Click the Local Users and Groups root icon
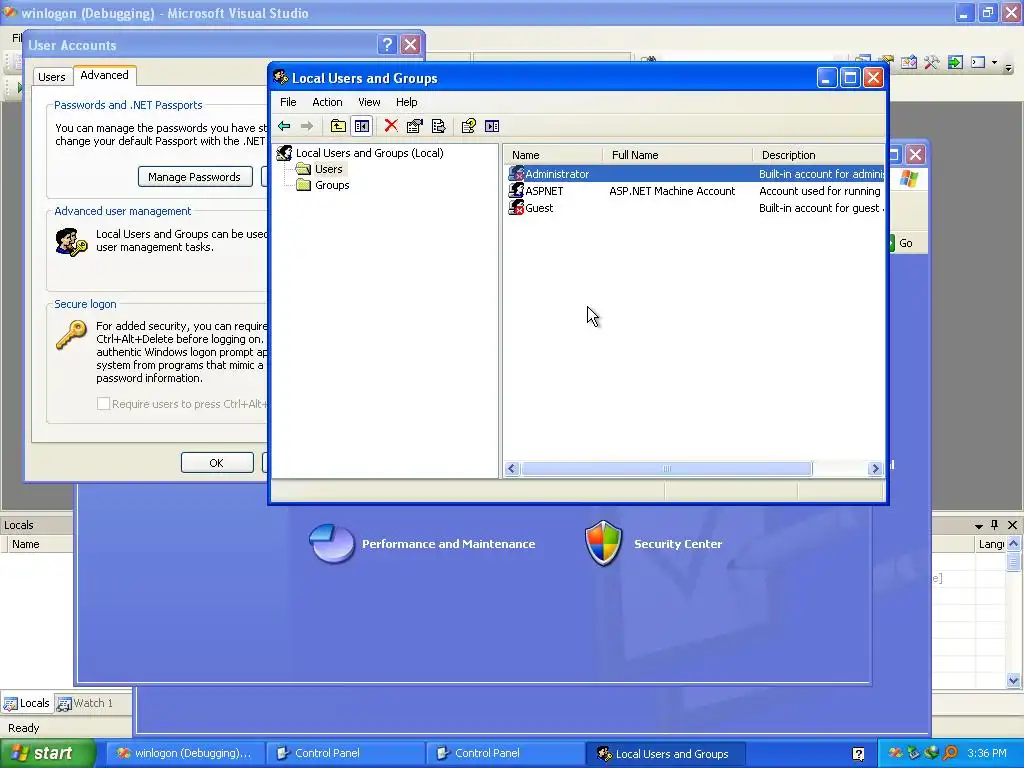 tap(284, 153)
